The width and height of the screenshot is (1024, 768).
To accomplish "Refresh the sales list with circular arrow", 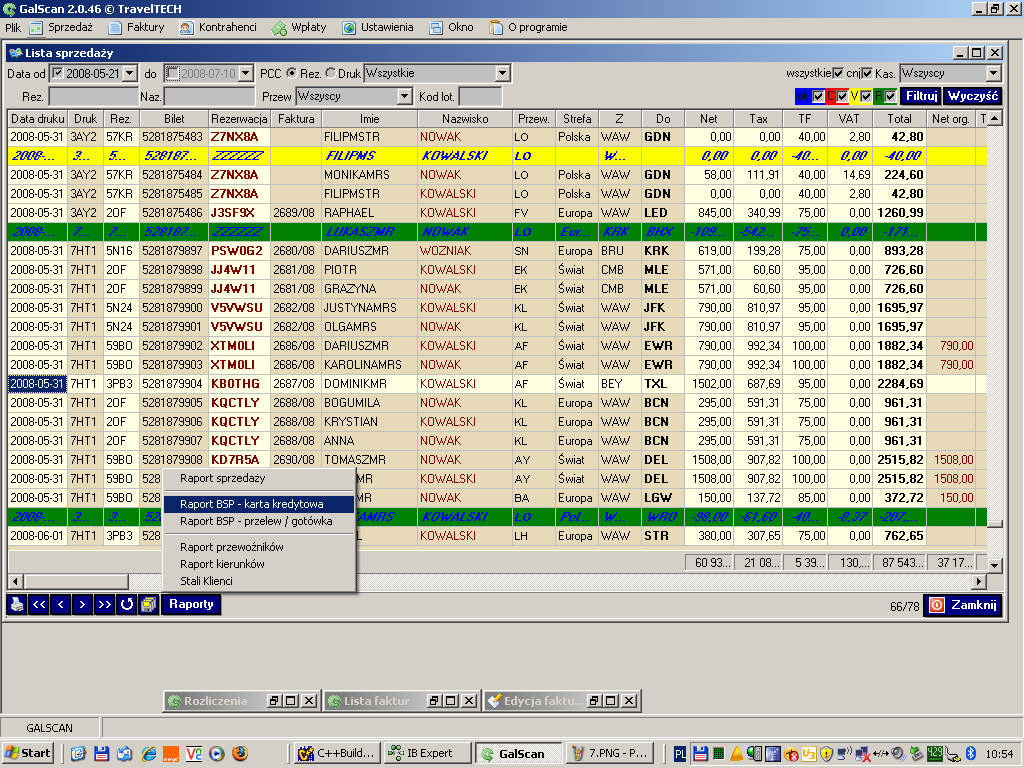I will point(127,604).
